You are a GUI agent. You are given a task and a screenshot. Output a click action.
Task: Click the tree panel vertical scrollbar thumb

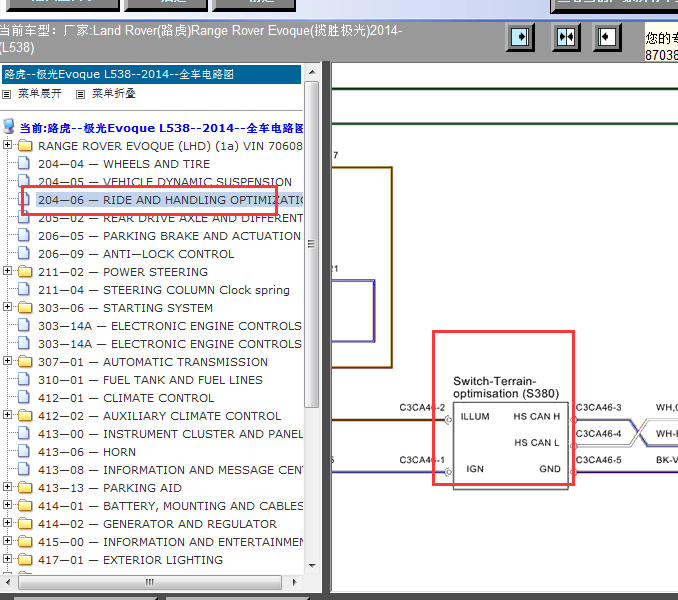coord(311,244)
